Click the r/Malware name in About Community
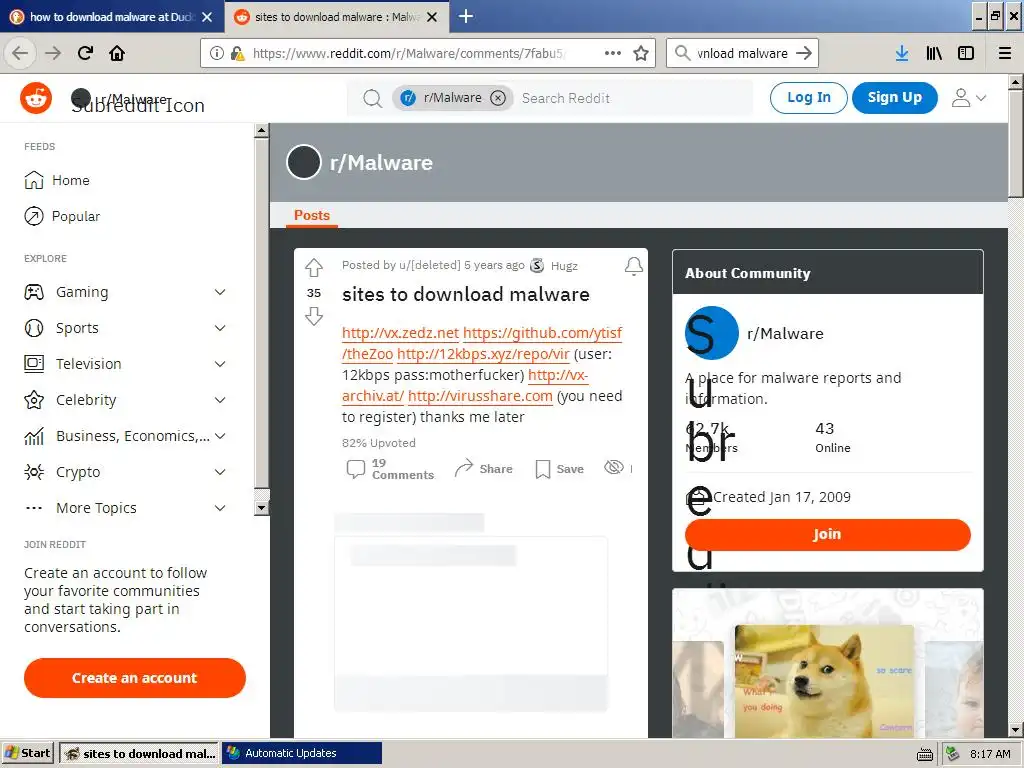 click(785, 334)
